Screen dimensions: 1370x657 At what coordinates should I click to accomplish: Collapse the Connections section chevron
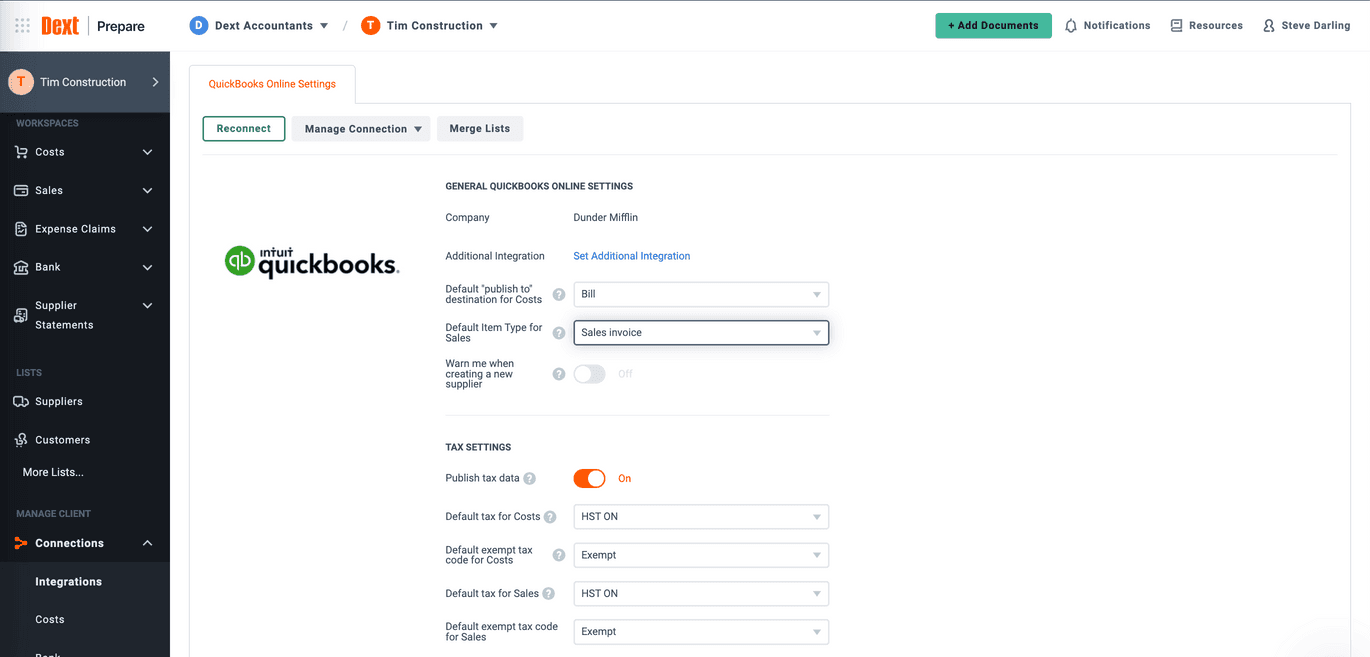pos(148,543)
